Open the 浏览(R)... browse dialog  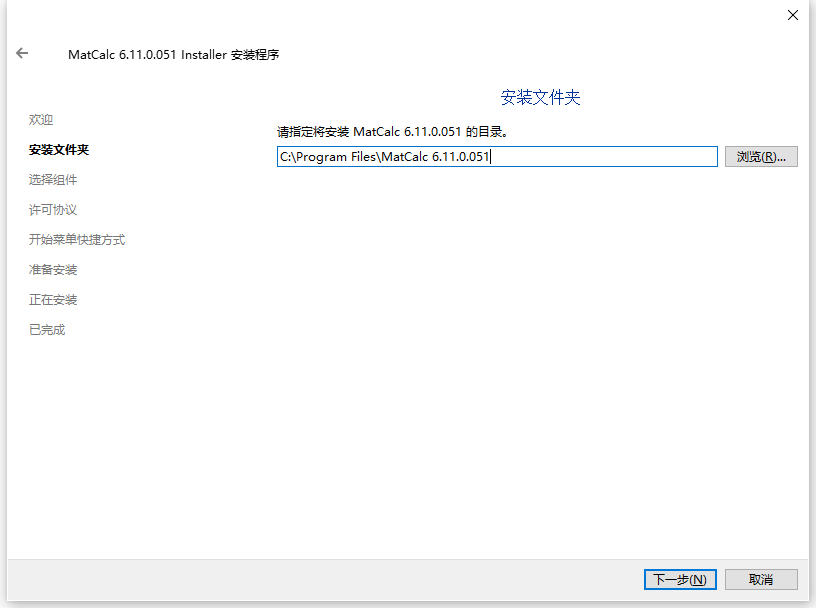tap(761, 157)
